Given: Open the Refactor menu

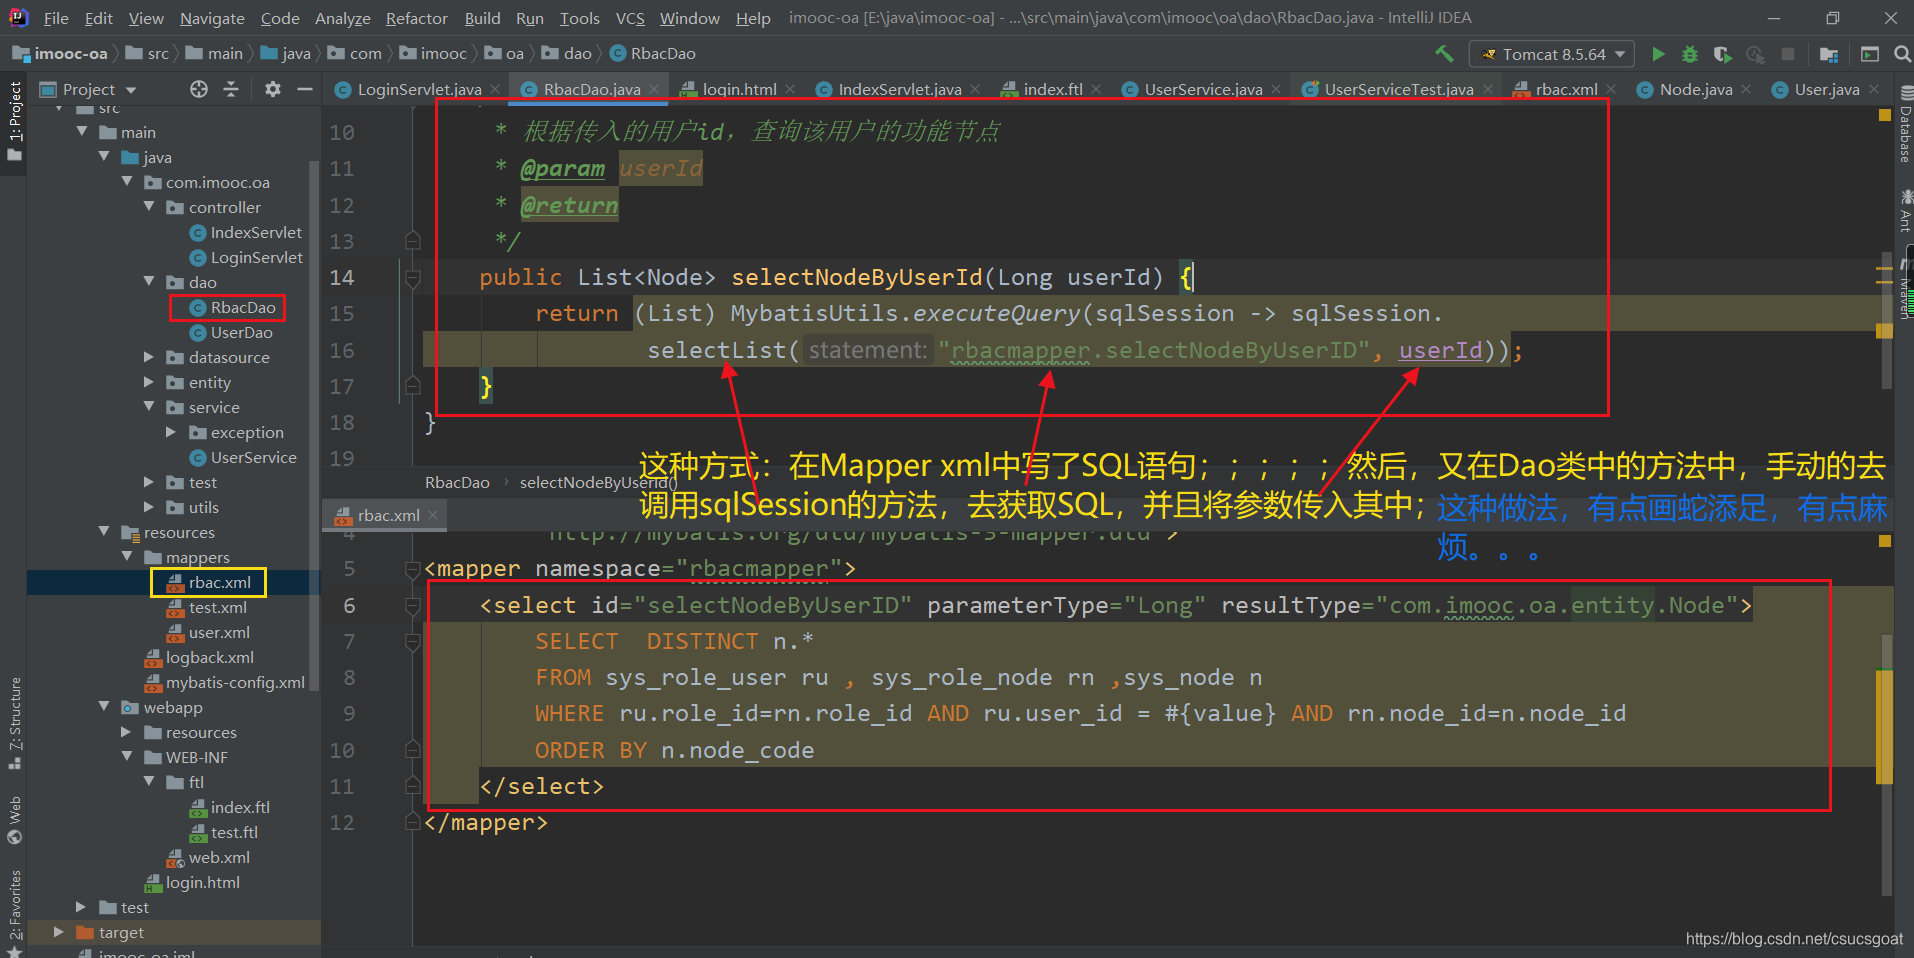Looking at the screenshot, I should (417, 18).
